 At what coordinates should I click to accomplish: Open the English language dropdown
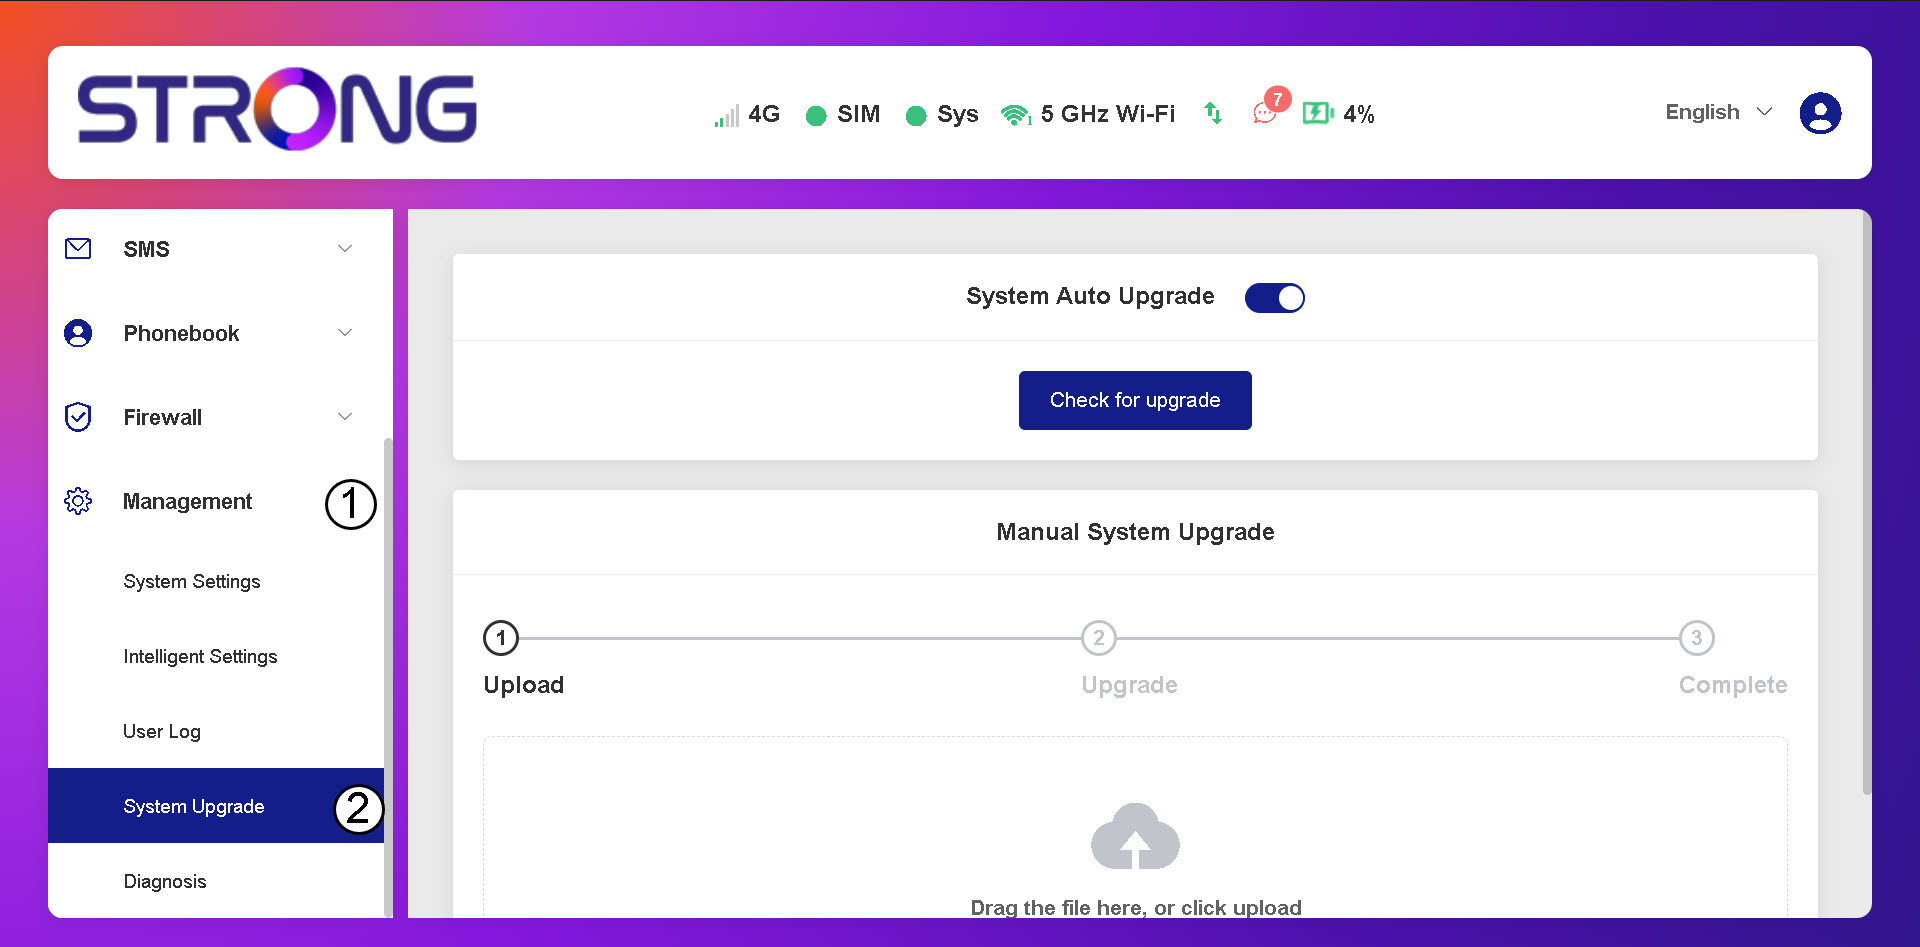click(1717, 112)
